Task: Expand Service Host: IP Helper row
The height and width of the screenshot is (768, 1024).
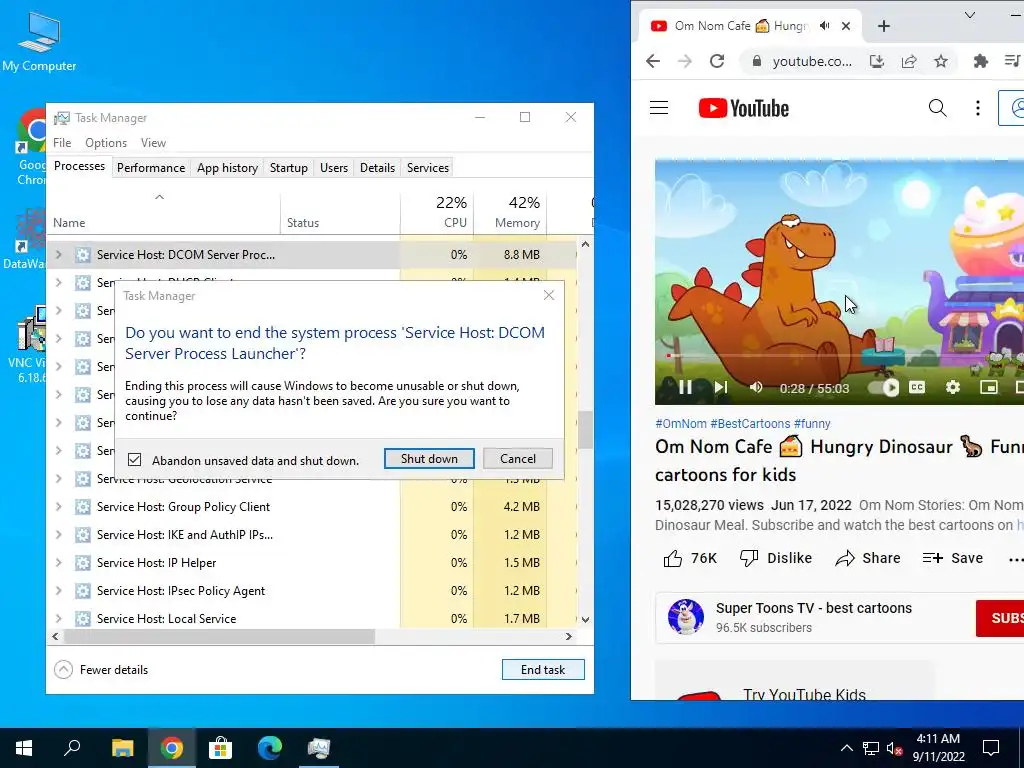Action: (59, 563)
